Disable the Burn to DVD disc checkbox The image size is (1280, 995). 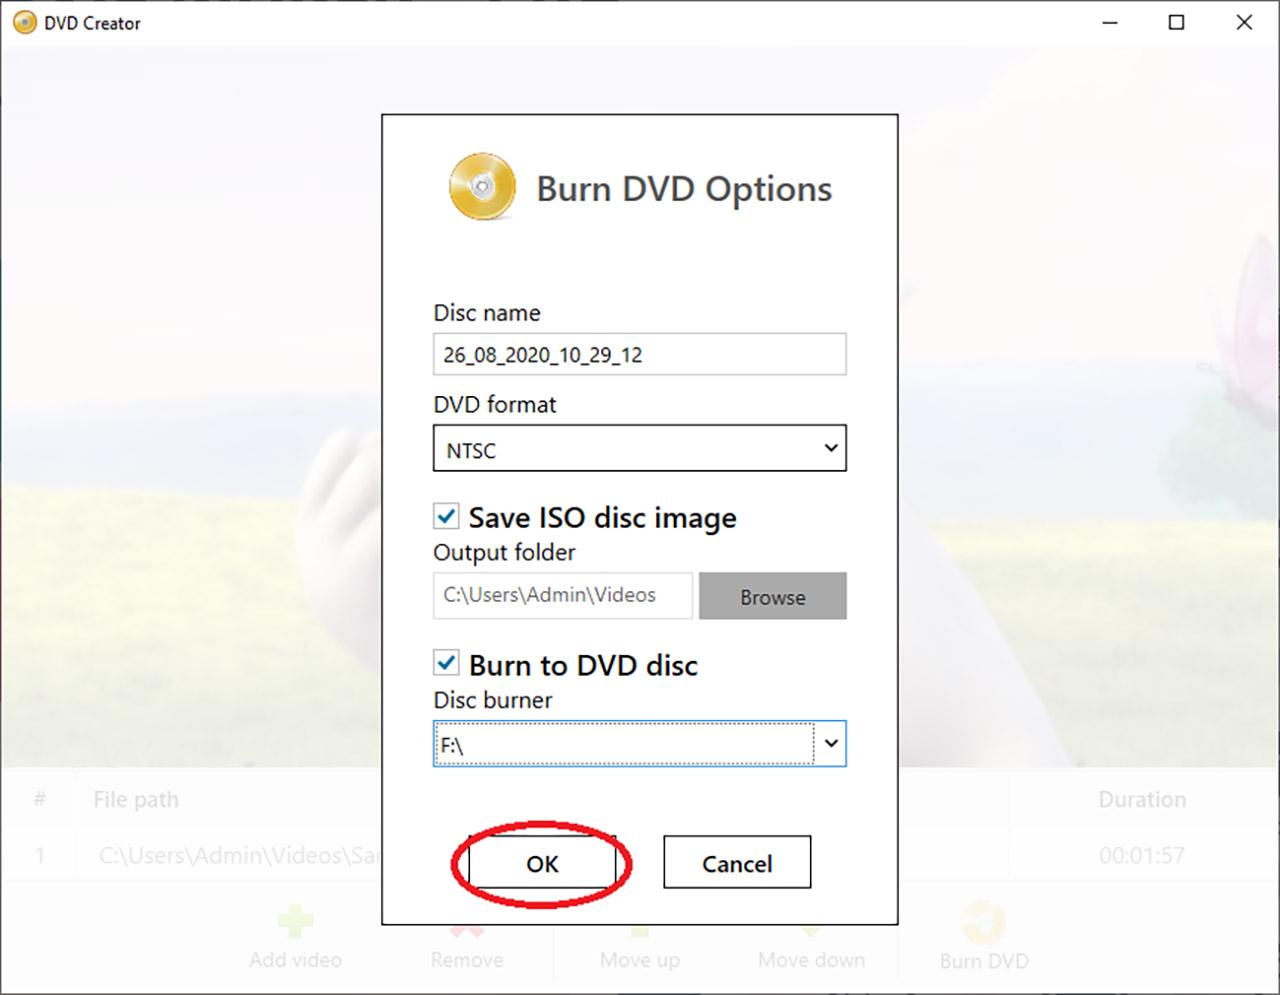pos(446,664)
